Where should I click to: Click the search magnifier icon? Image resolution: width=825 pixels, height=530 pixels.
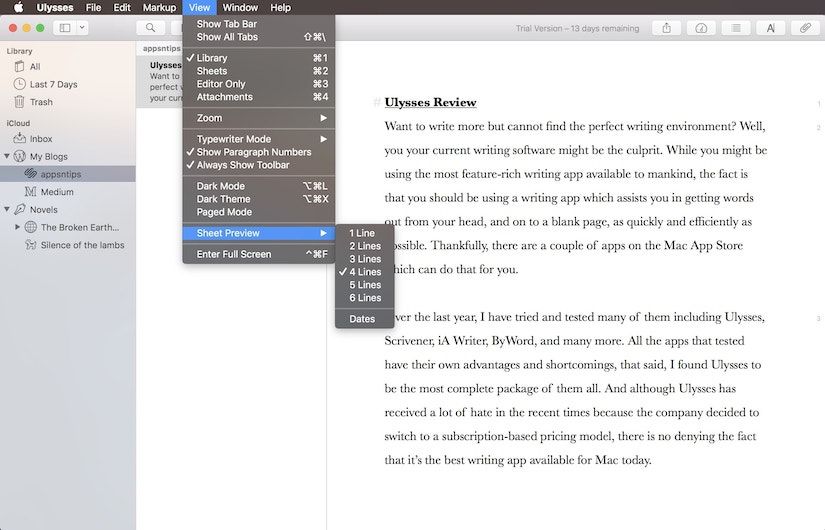point(150,28)
